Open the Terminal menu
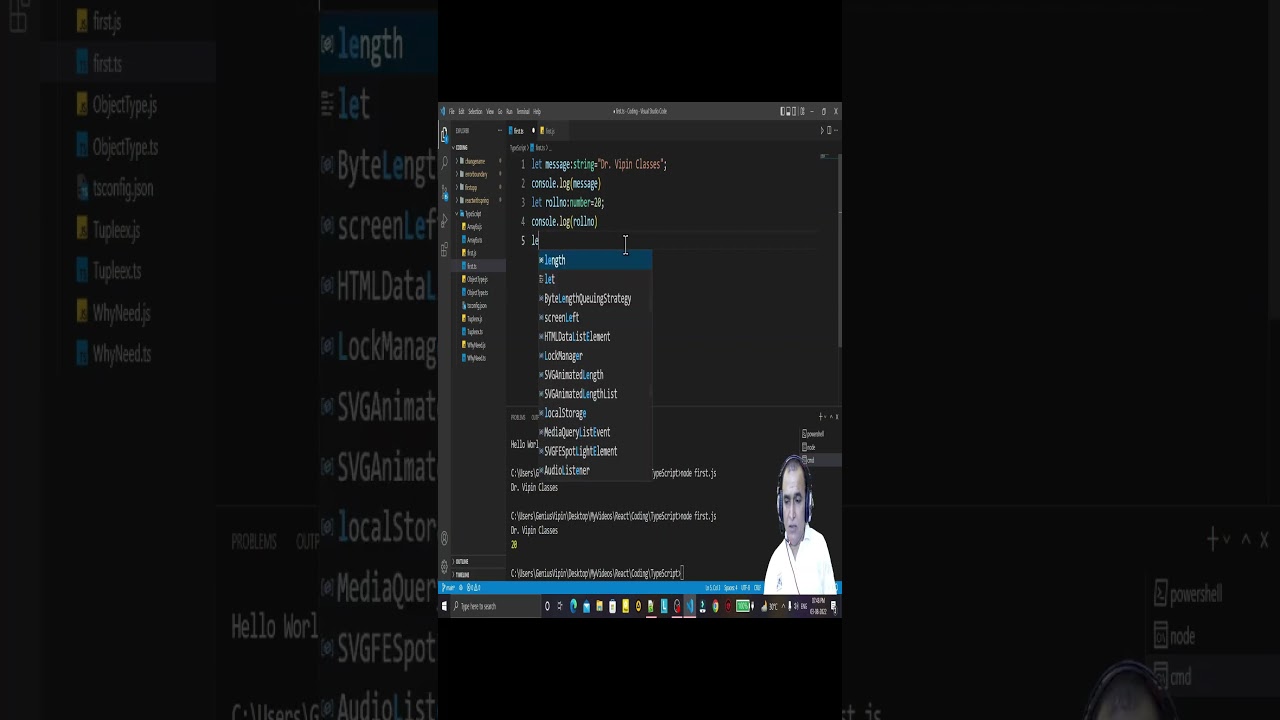This screenshot has height=720, width=1280. click(523, 111)
